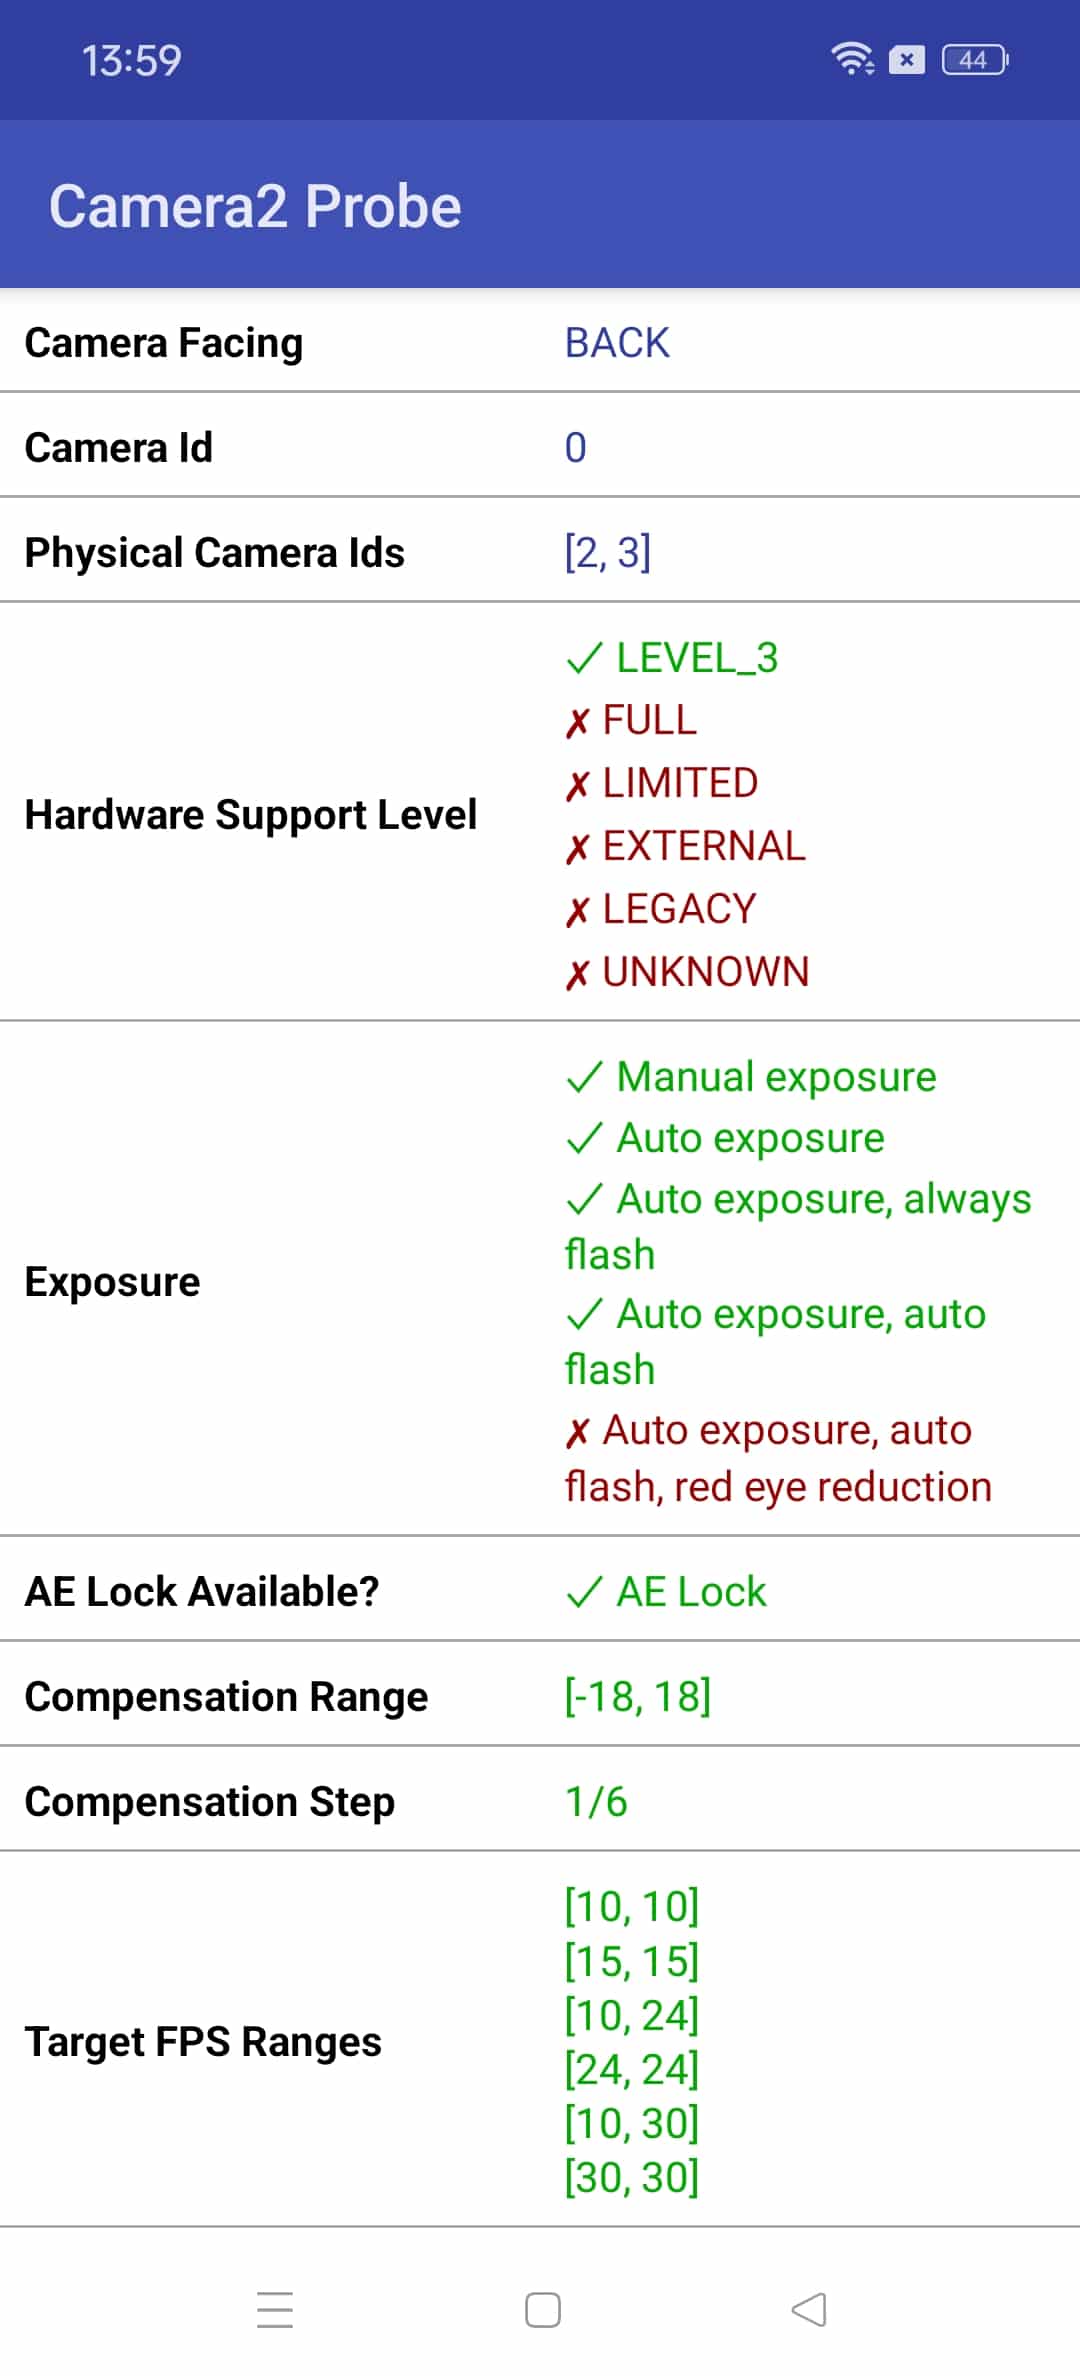Tap the green checkmark next to LEVEL_3
Viewport: 1080px width, 2376px height.
584,658
